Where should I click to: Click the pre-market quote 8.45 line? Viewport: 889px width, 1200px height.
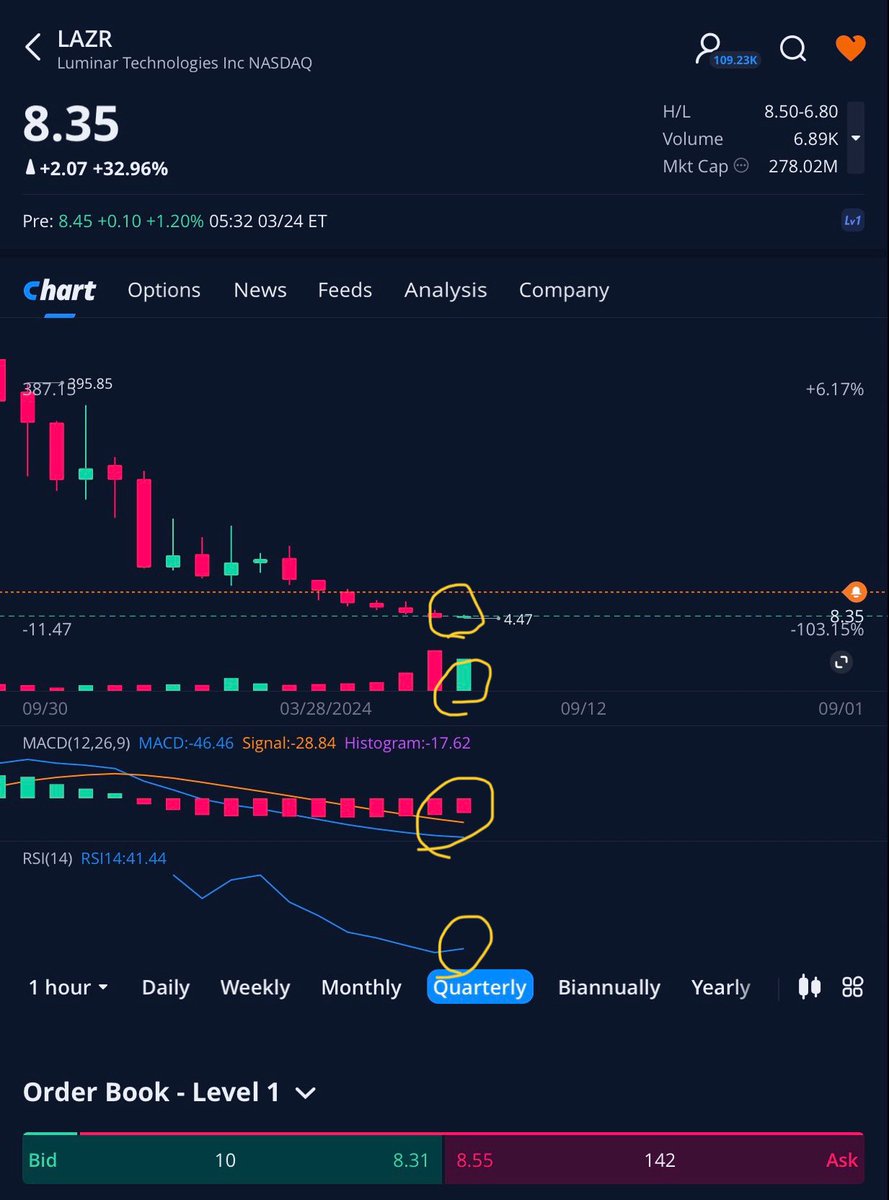175,221
